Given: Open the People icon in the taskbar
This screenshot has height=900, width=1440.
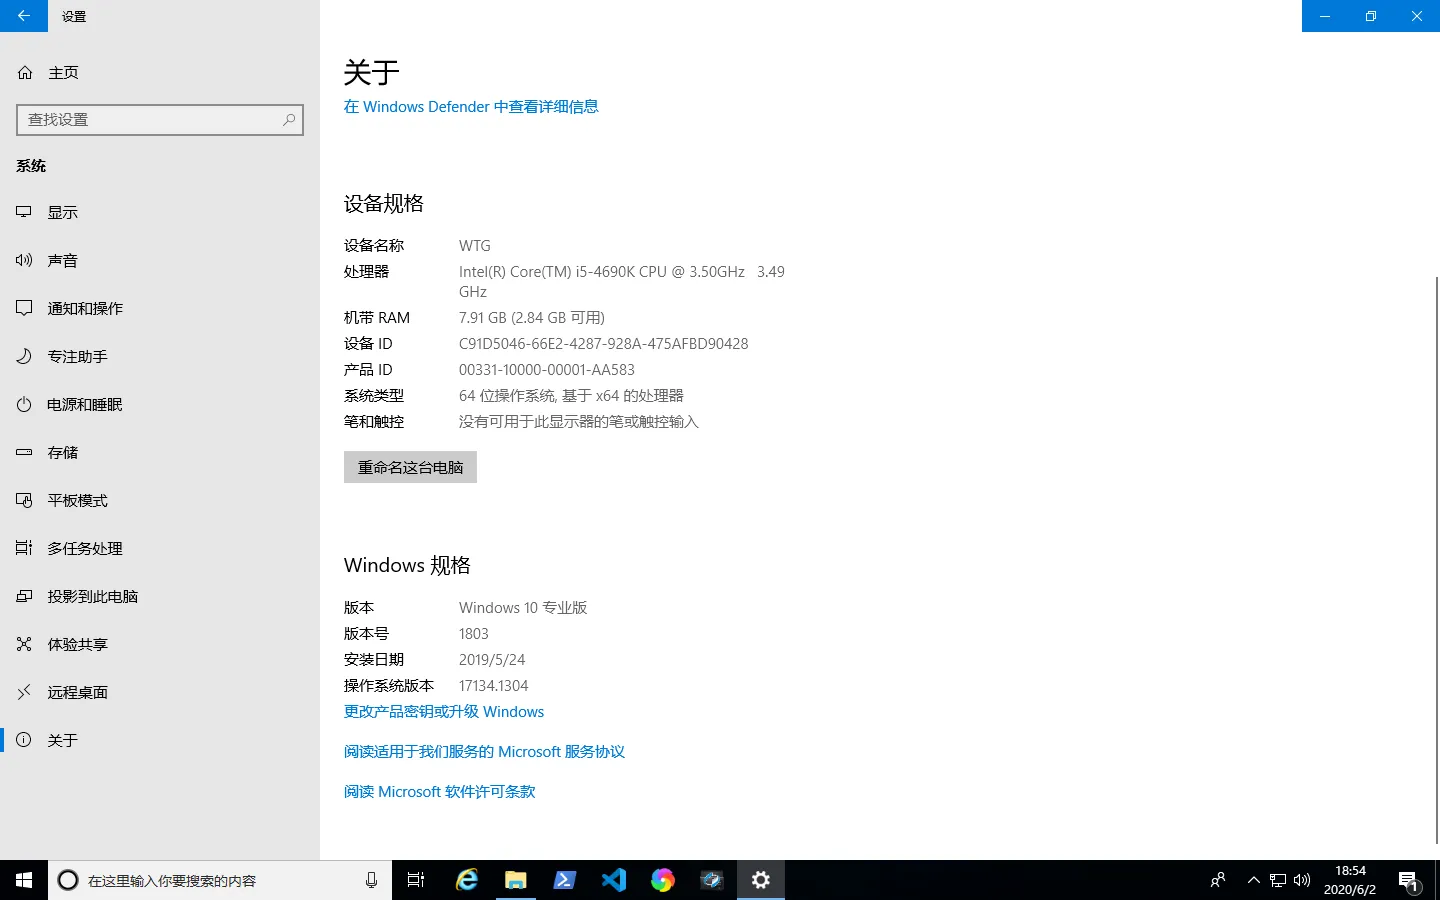Looking at the screenshot, I should 1218,880.
